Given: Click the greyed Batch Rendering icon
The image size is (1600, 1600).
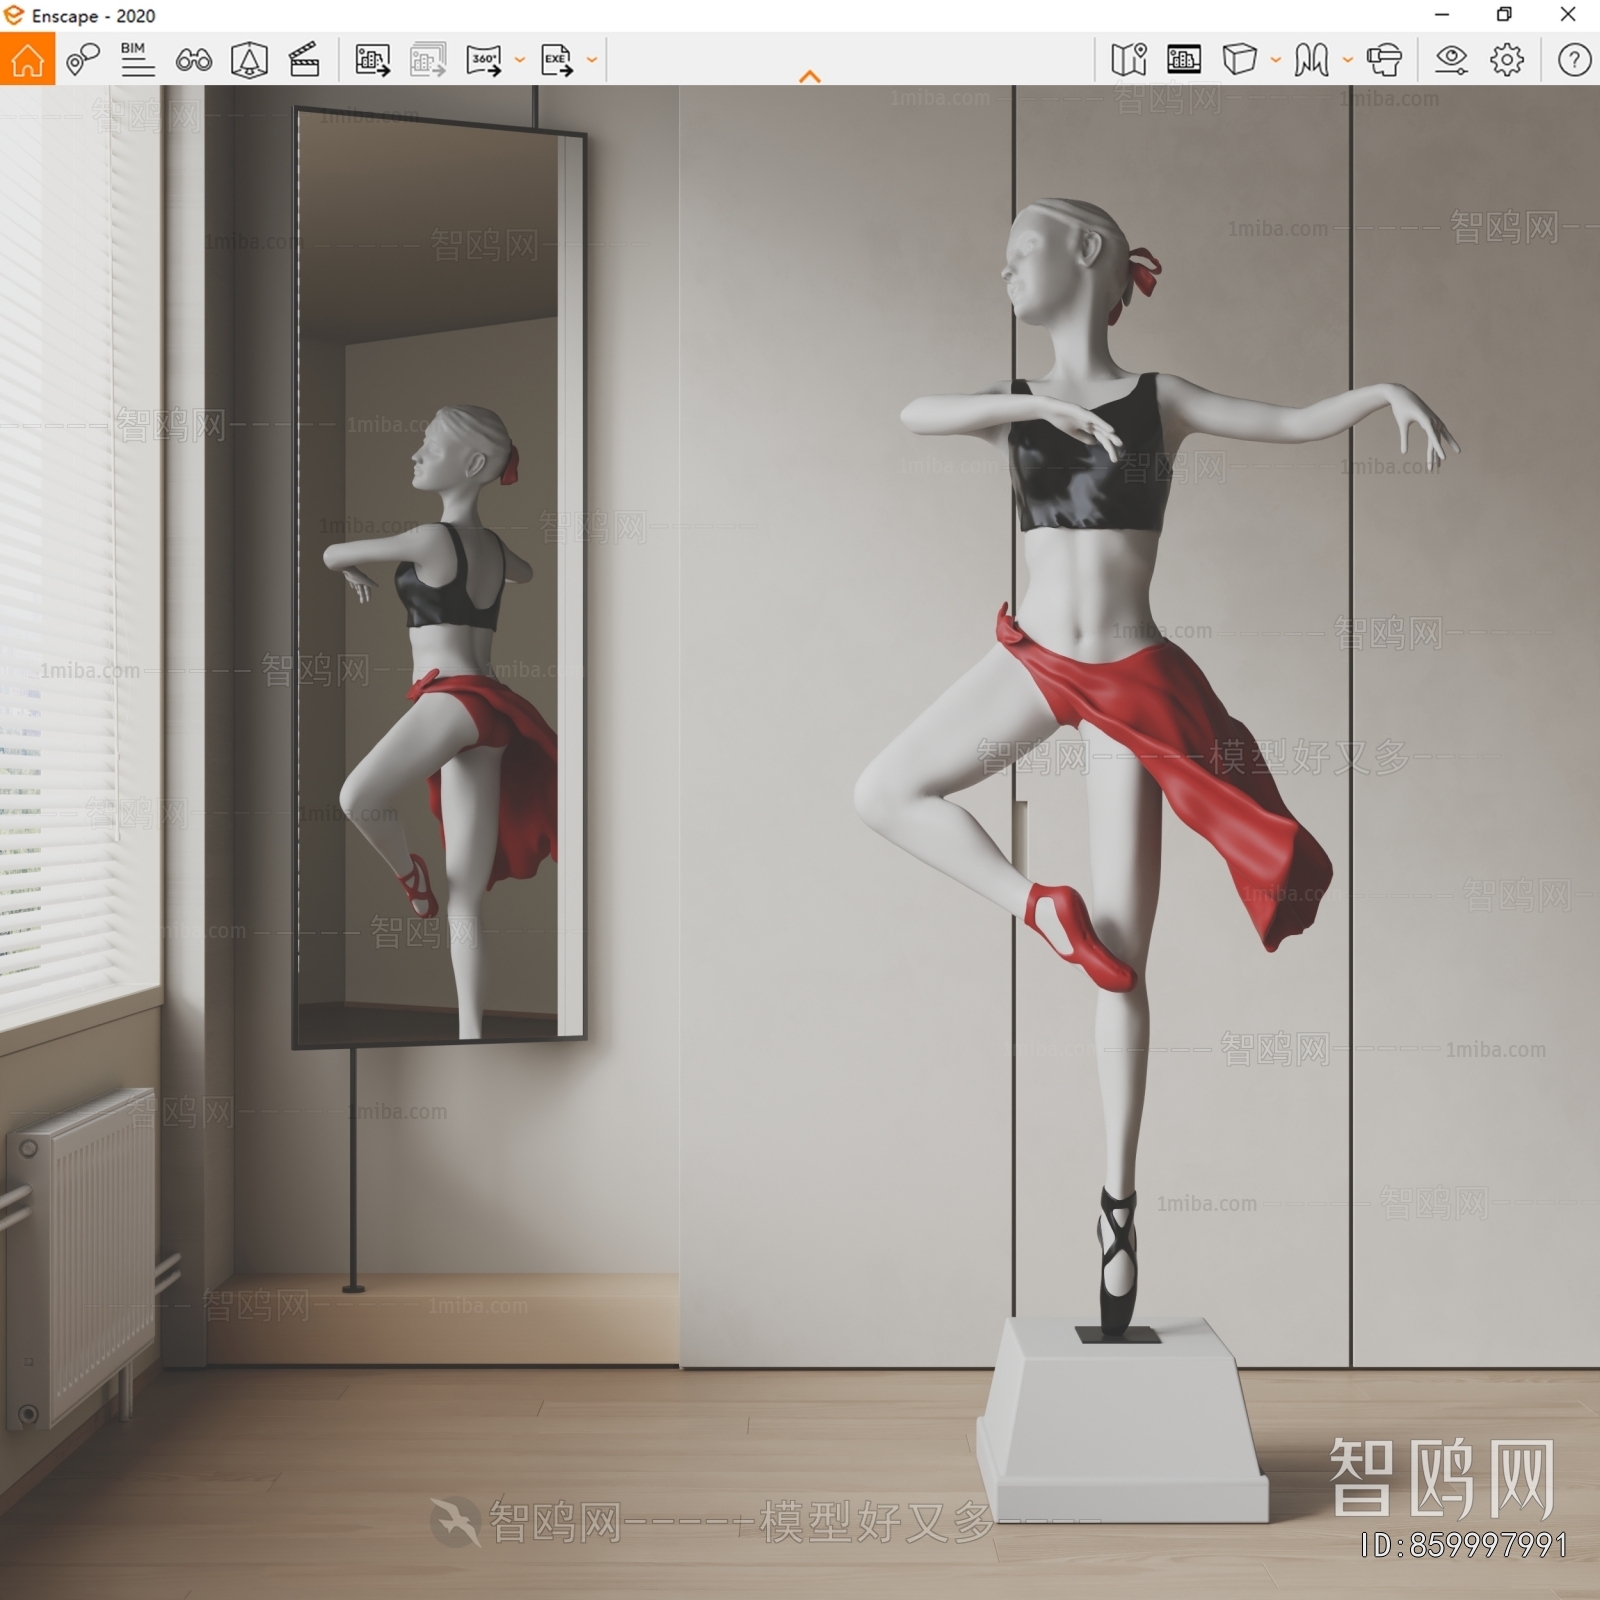Looking at the screenshot, I should 428,60.
